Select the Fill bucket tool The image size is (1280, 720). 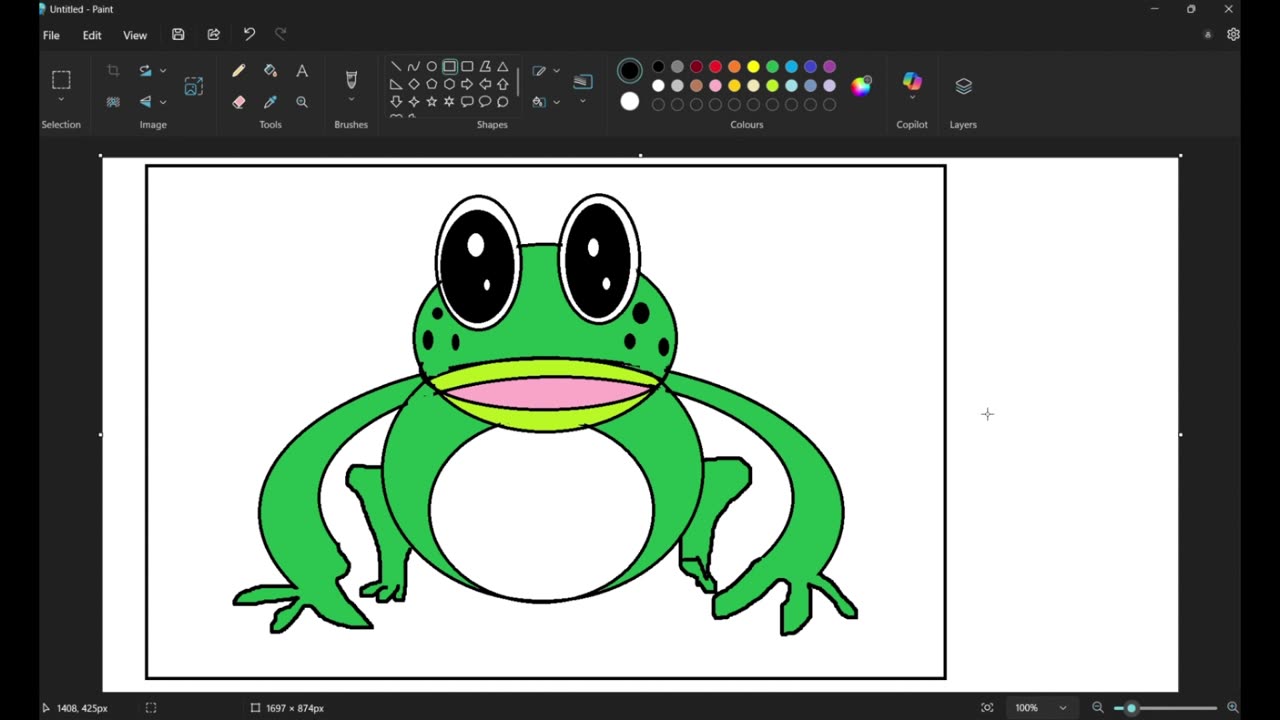(270, 71)
